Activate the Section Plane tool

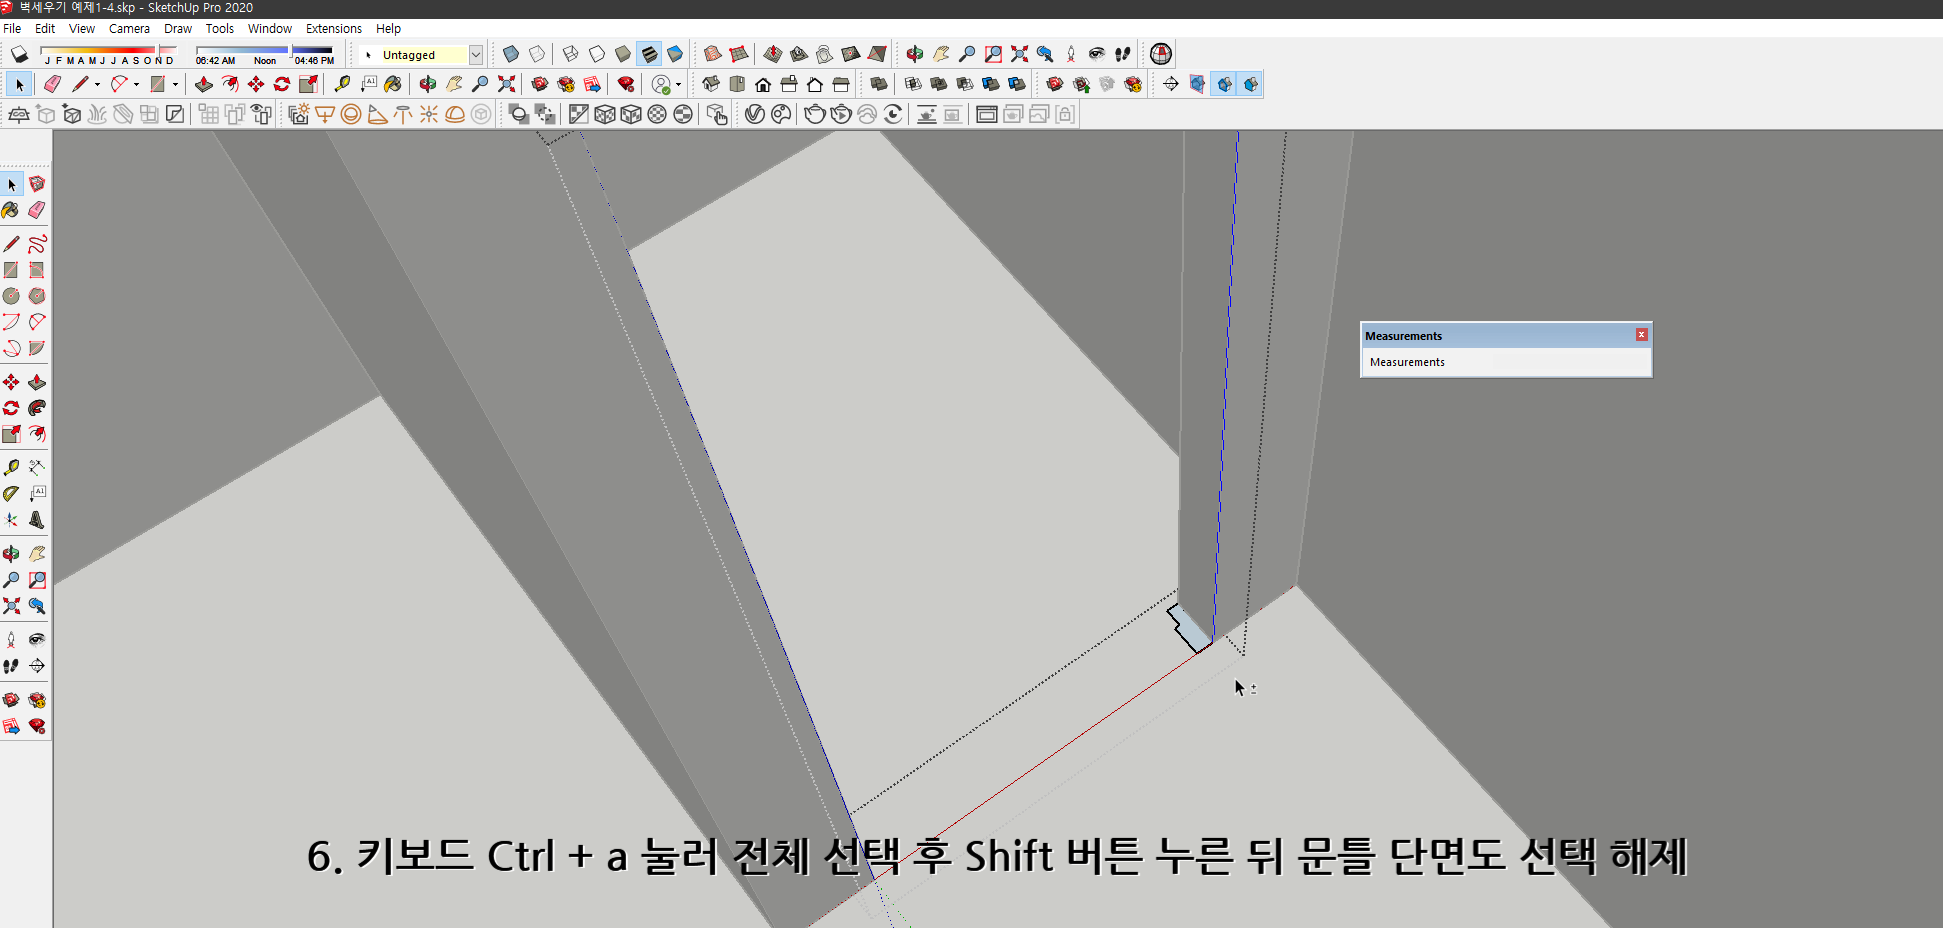point(1197,84)
